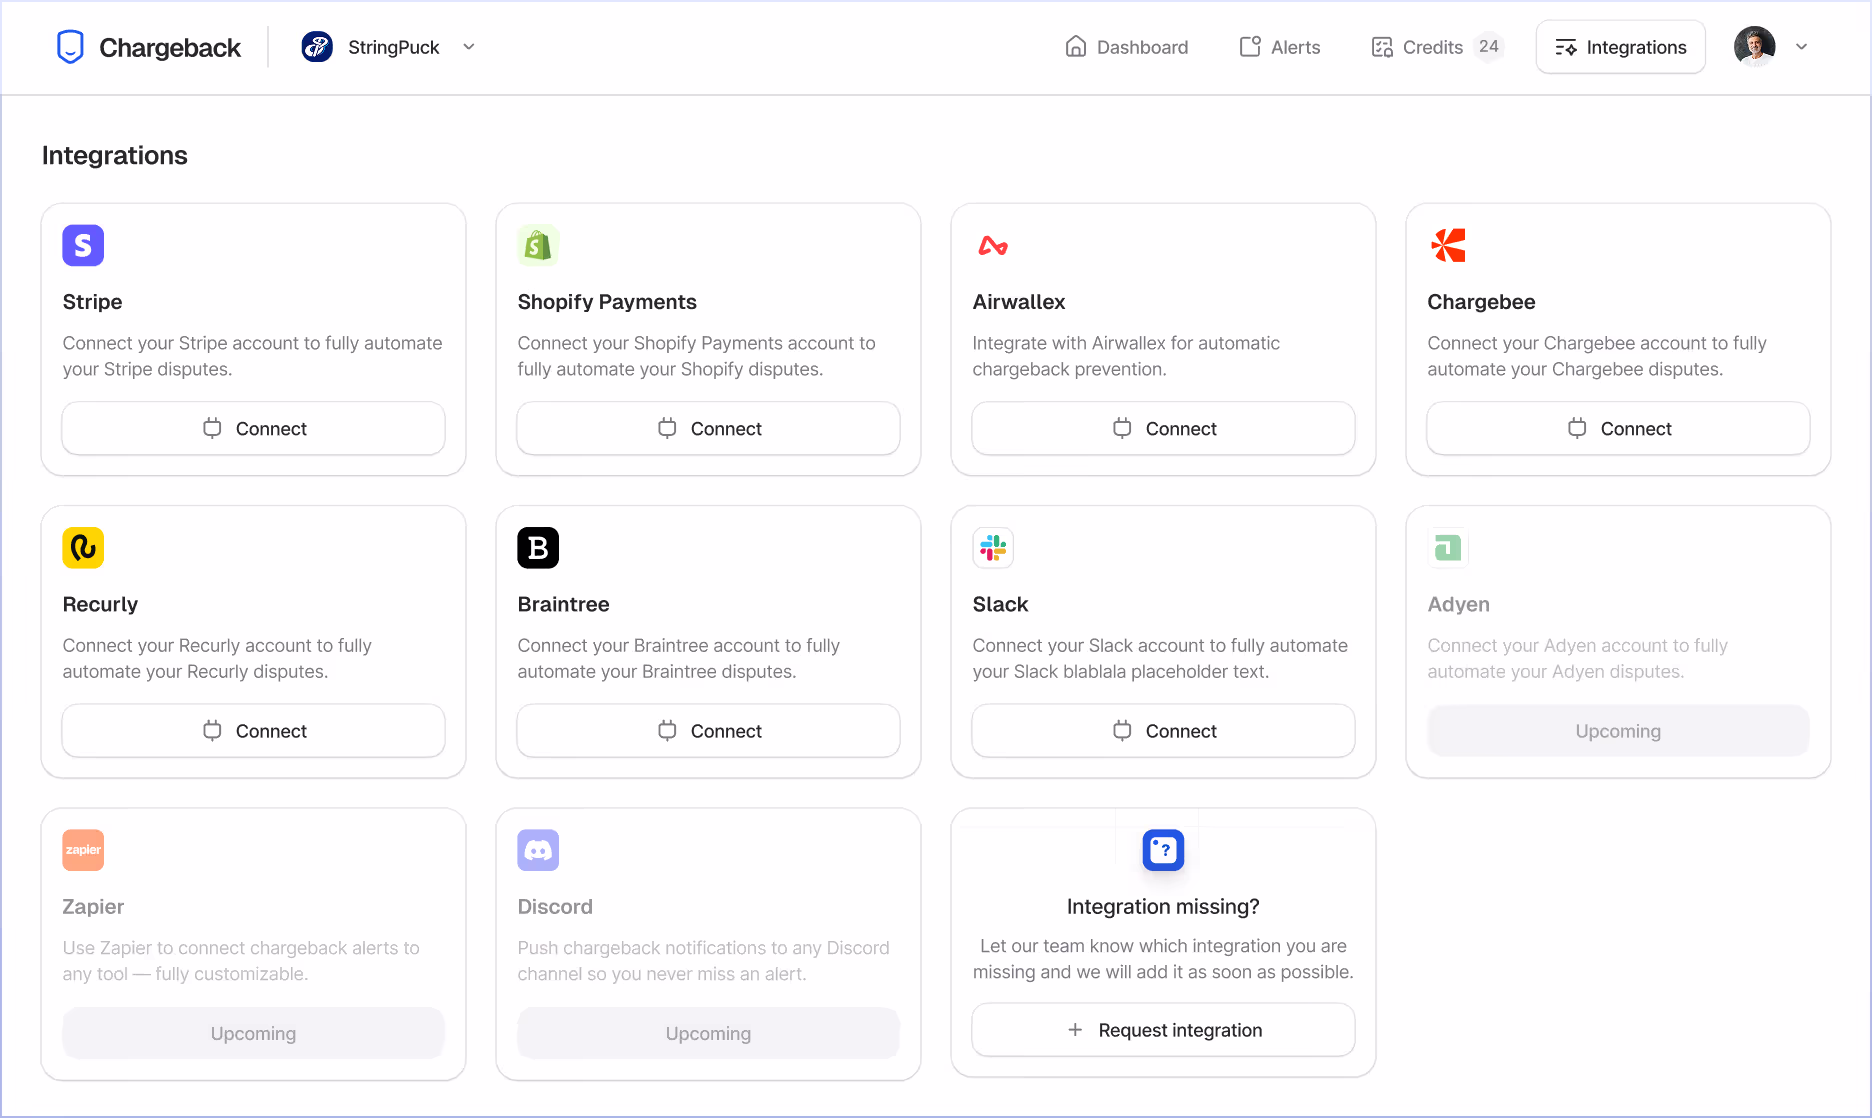The height and width of the screenshot is (1118, 1872).
Task: Click the Recurly card title
Action: [x=100, y=604]
